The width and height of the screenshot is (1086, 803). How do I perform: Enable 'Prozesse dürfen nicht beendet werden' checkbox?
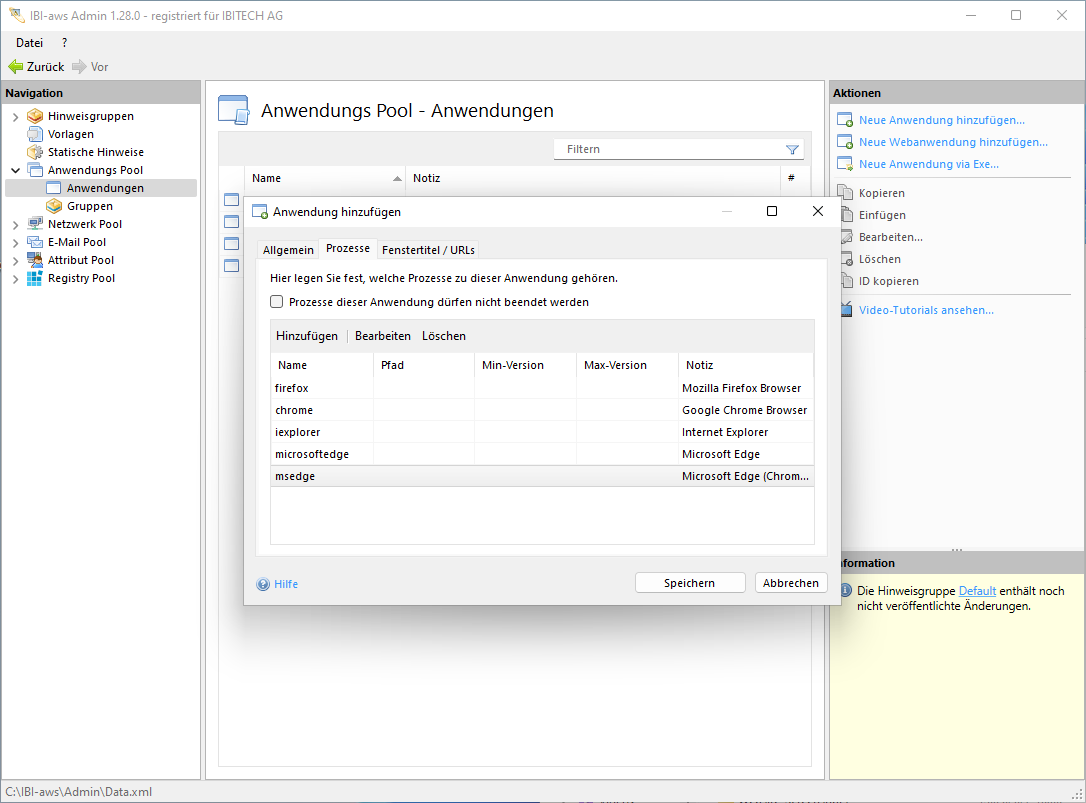277,302
